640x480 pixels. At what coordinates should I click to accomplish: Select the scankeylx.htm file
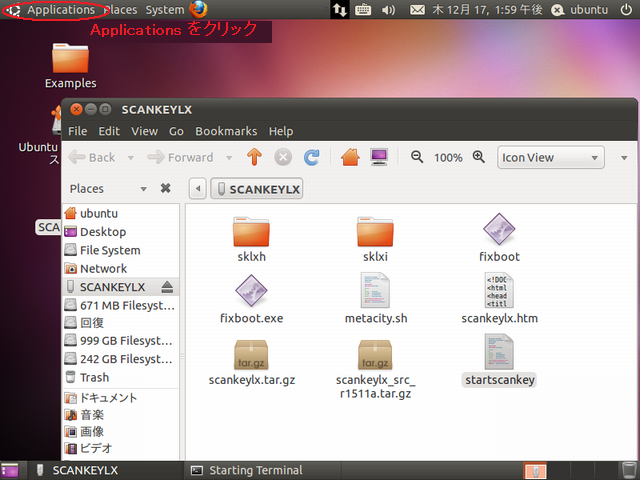point(499,299)
